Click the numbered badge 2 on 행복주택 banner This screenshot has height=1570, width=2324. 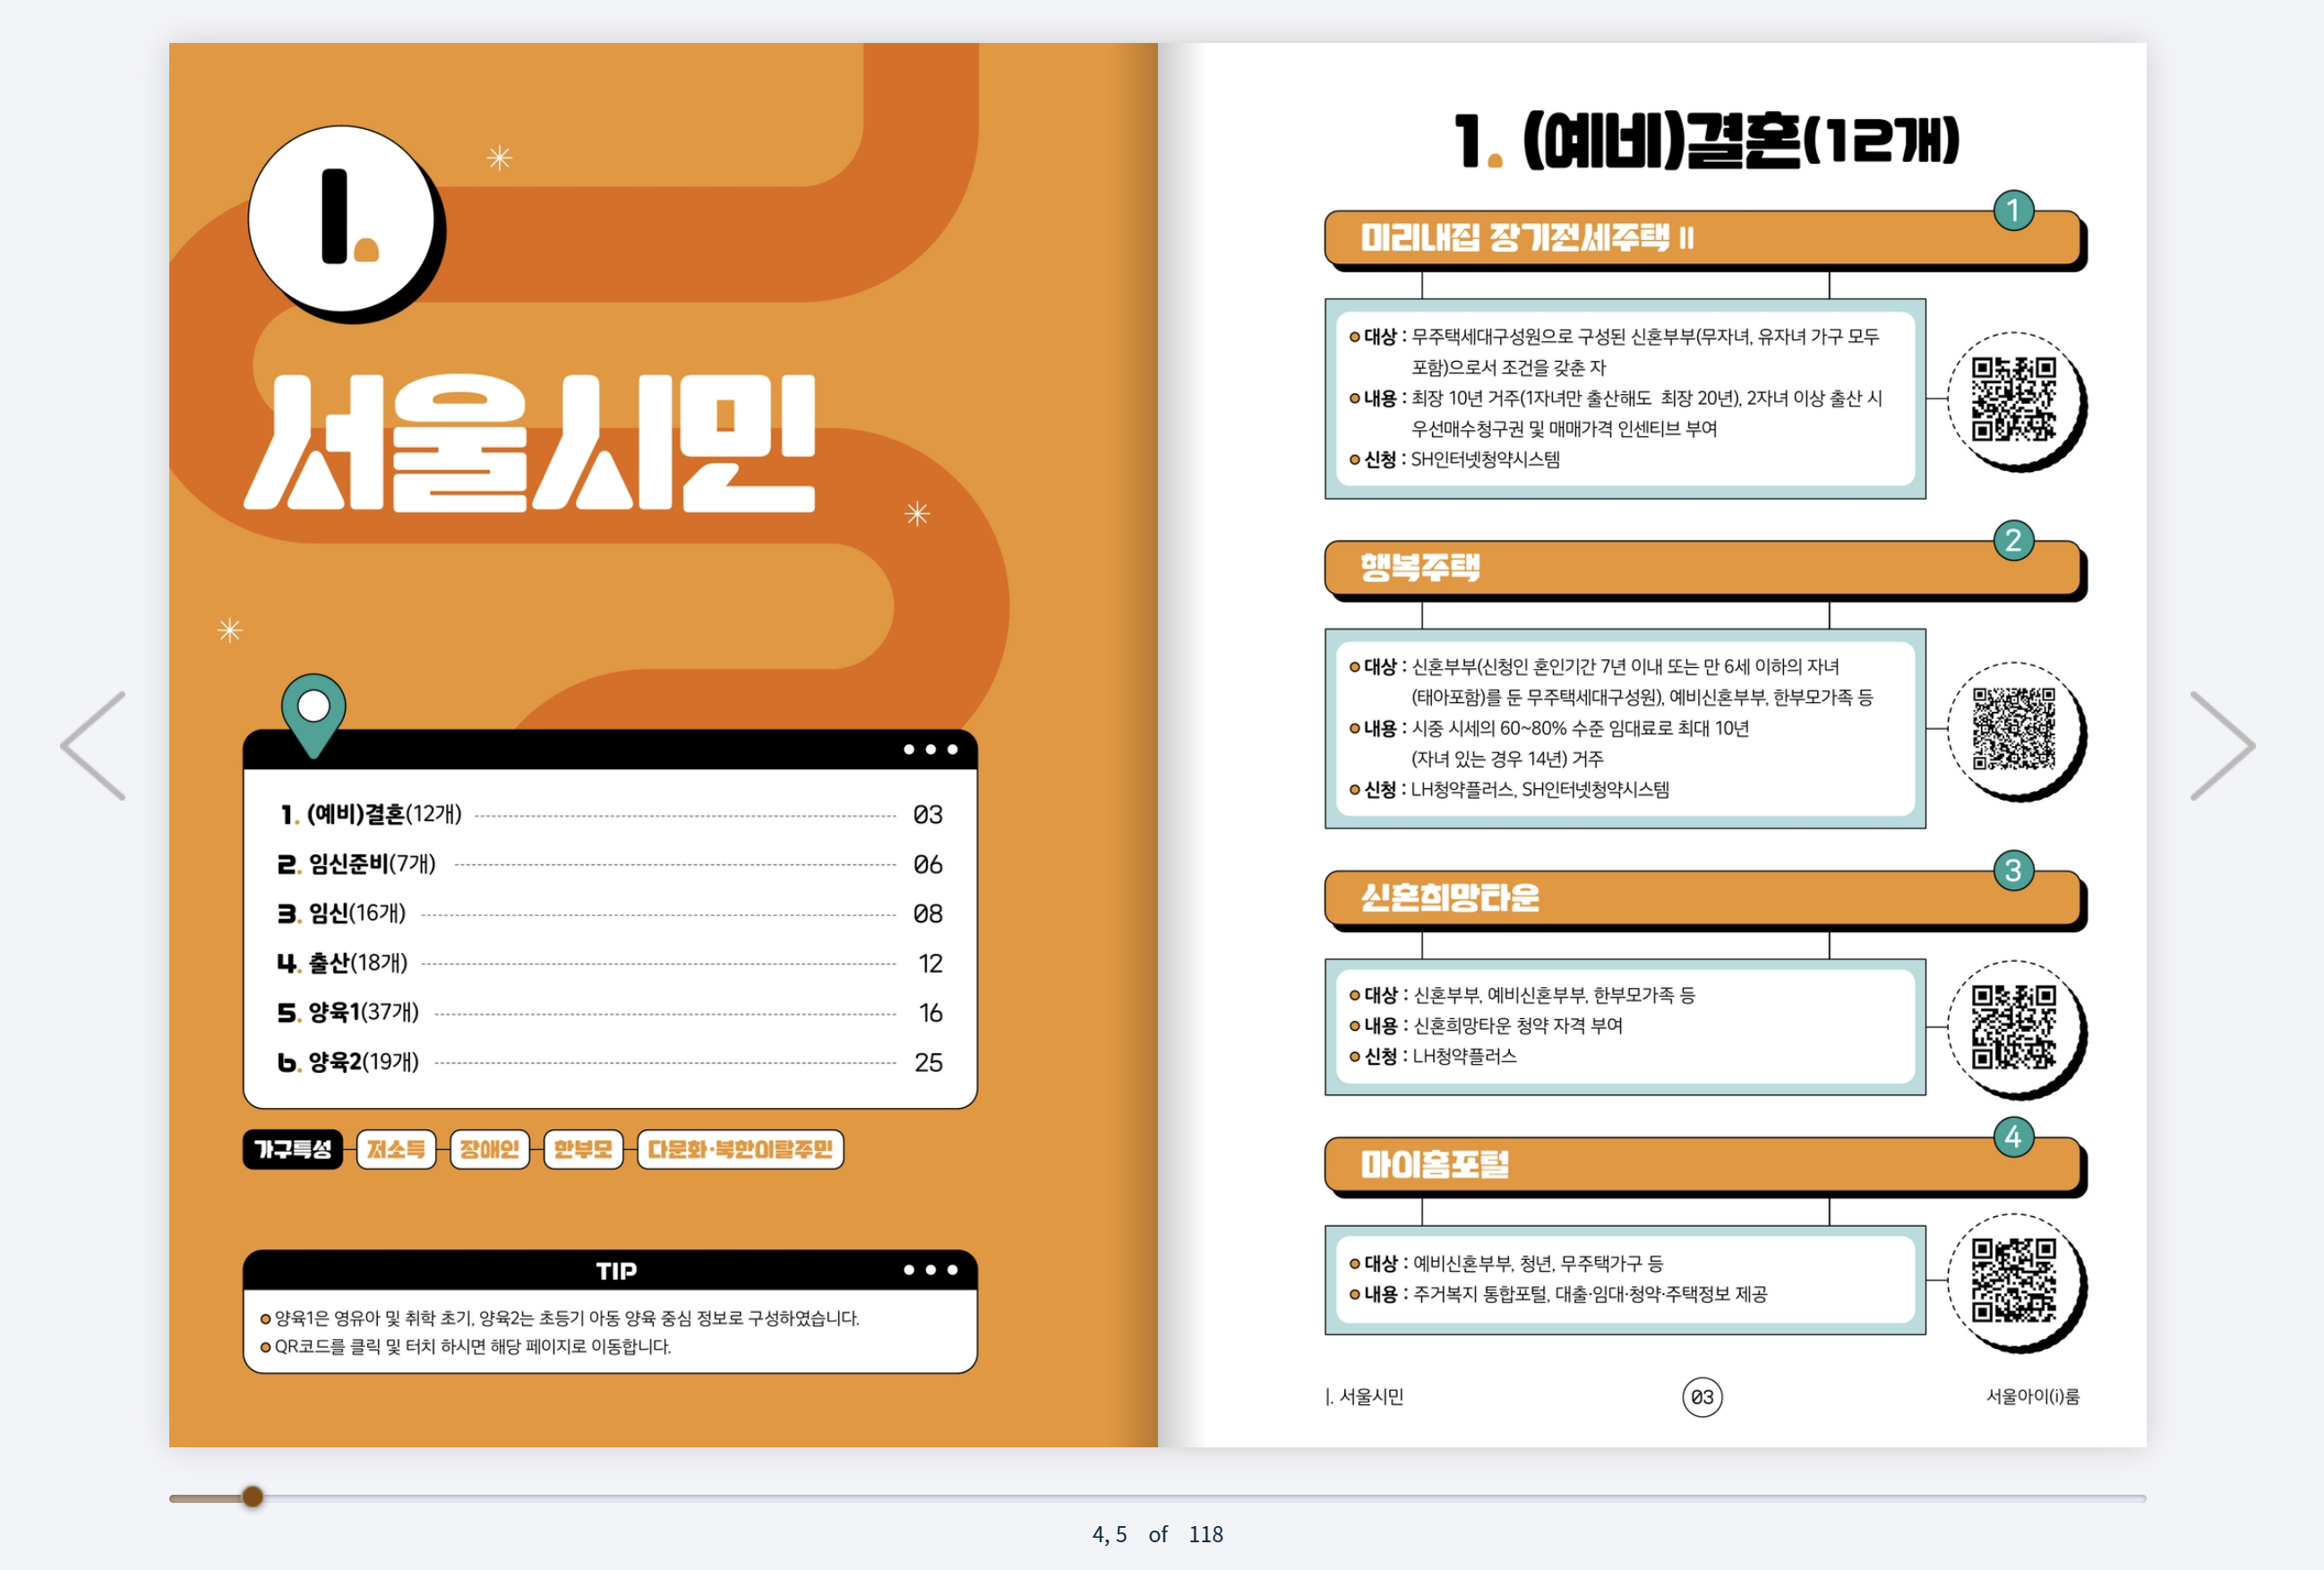2013,540
